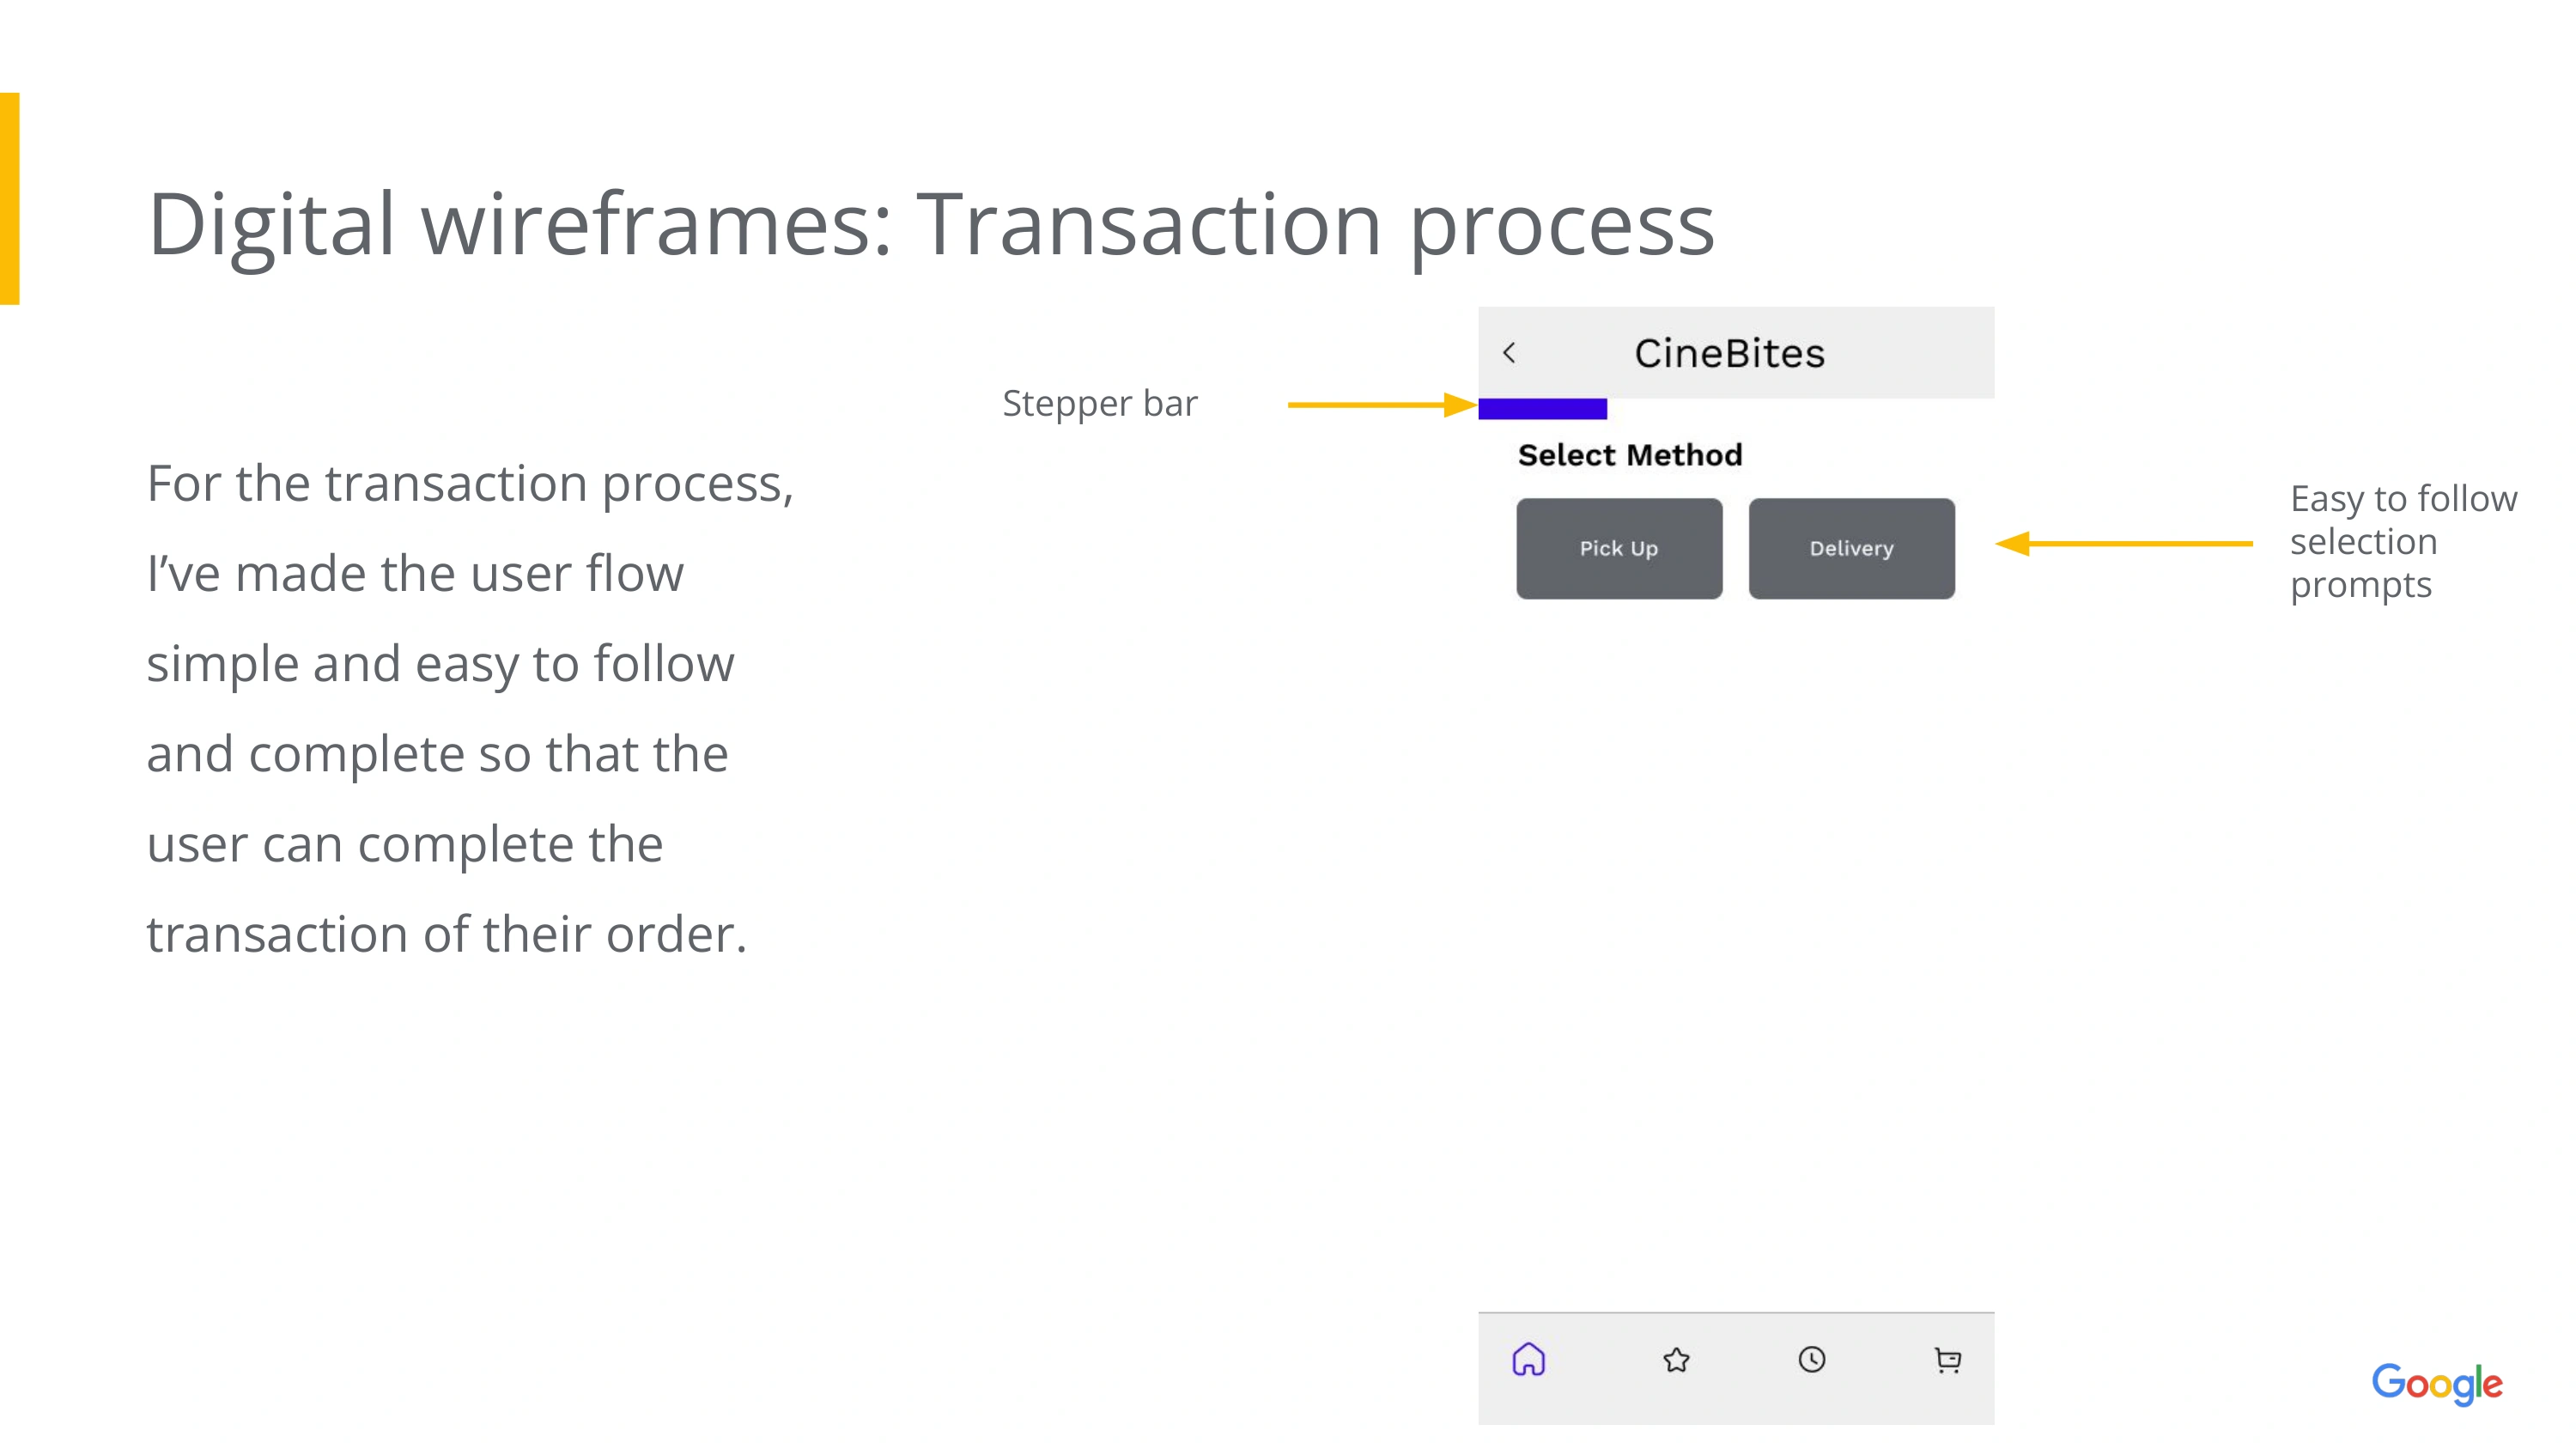Click the slide title "Digital wireframes: Transaction process"

[930, 225]
